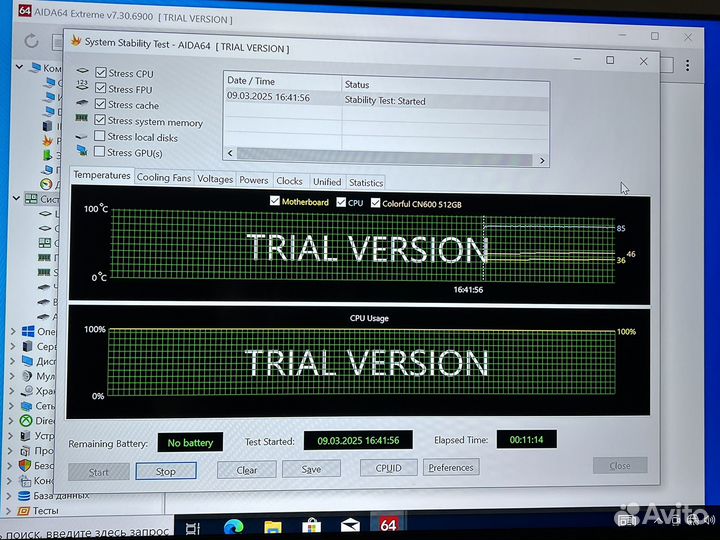Viewport: 720px width, 540px height.
Task: Enable the Stress GPU(s) checkbox
Action: tap(99, 152)
